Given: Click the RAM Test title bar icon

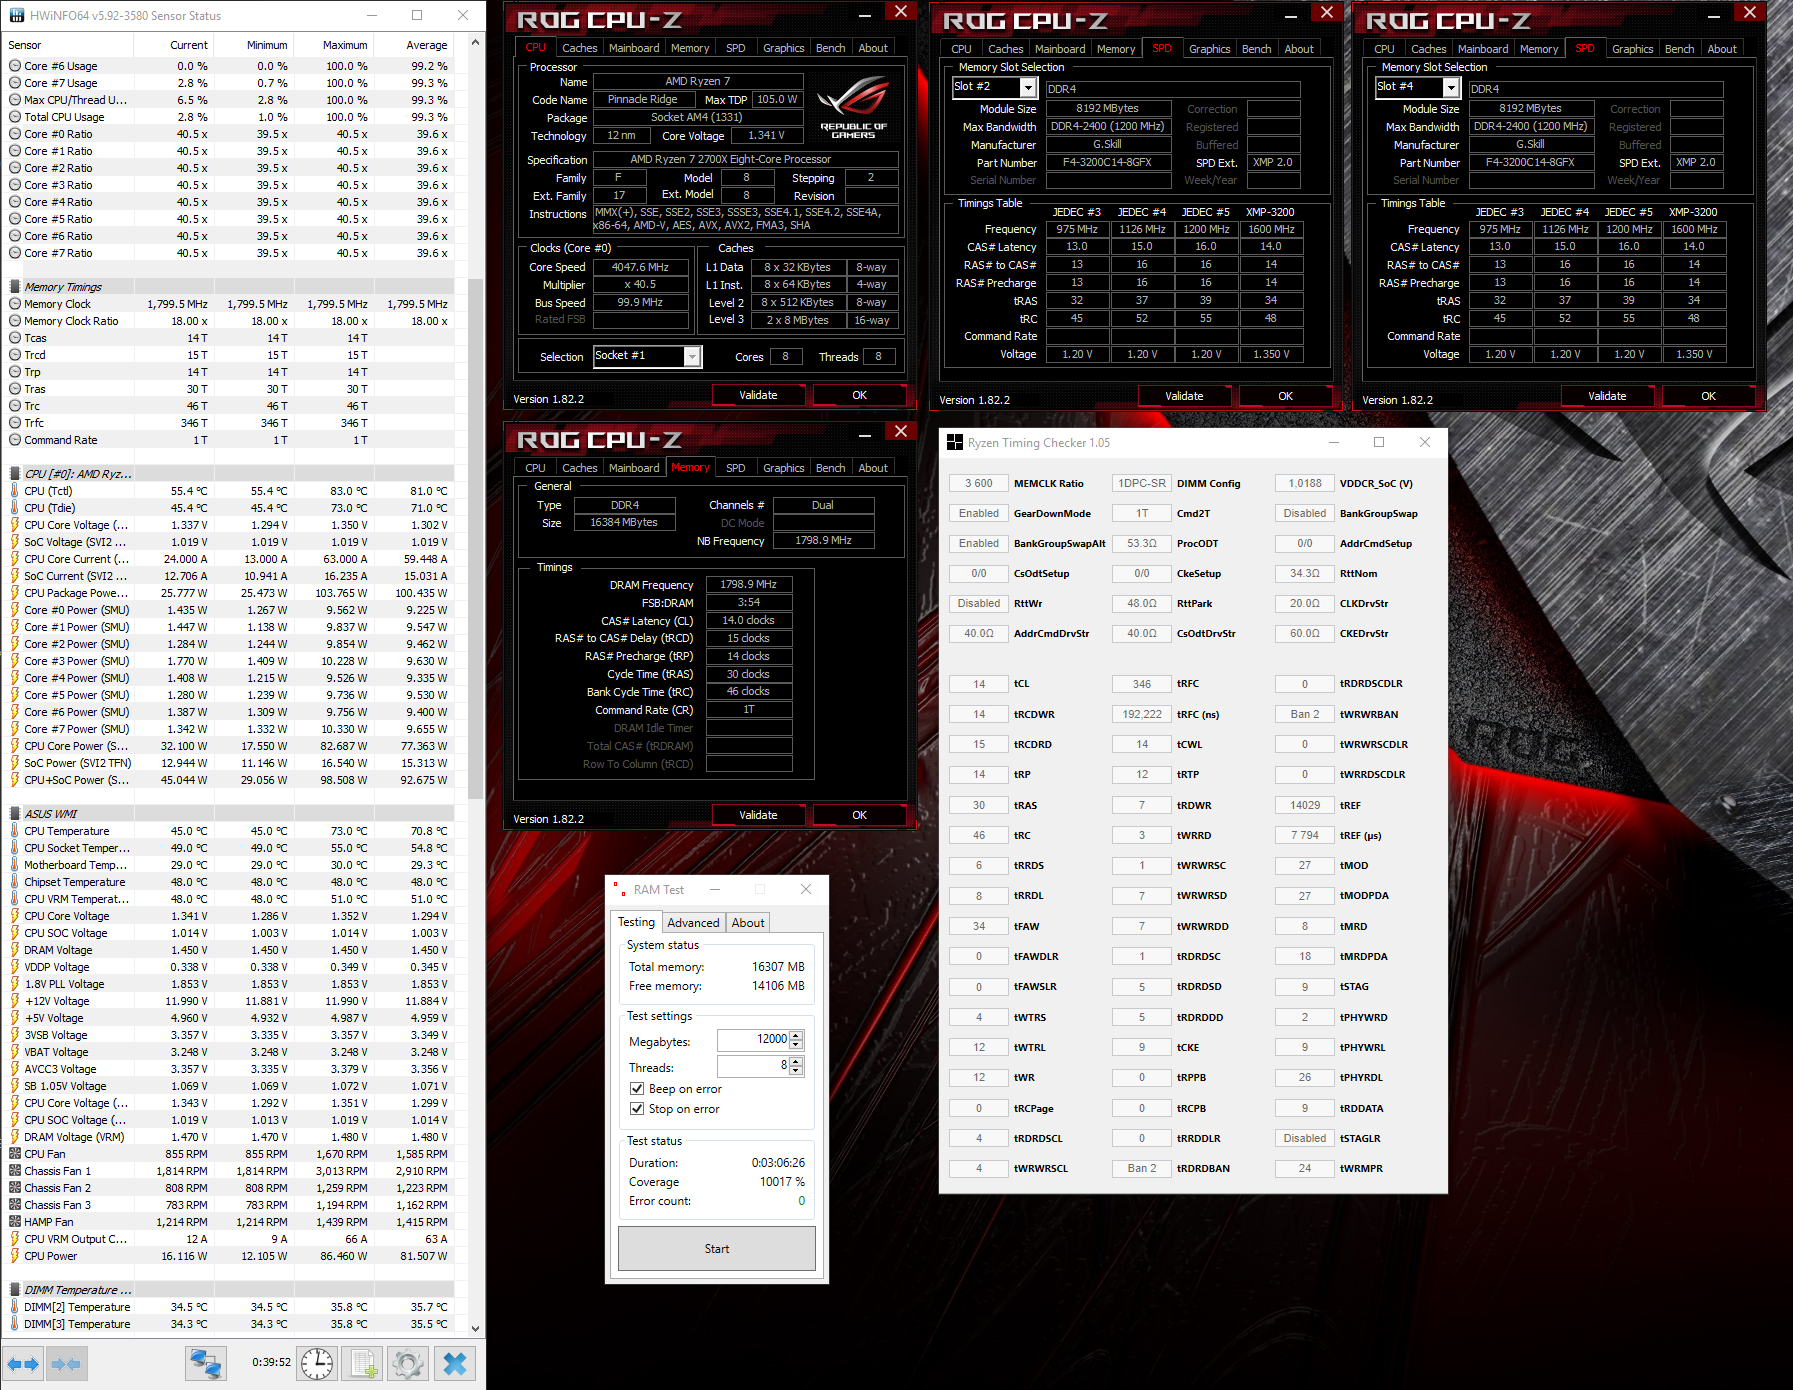Looking at the screenshot, I should coord(621,890).
